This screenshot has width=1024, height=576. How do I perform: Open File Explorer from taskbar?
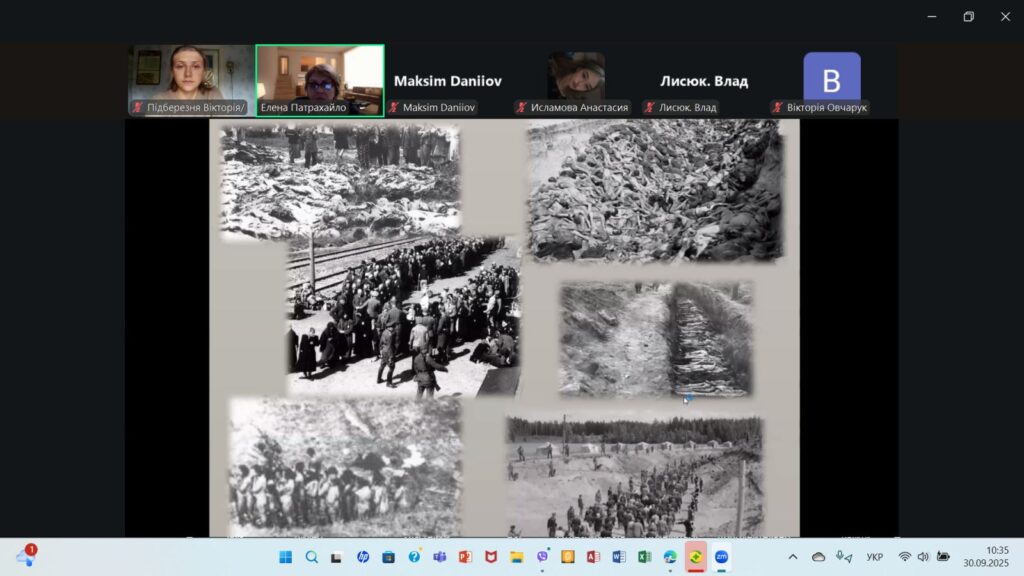[x=516, y=557]
